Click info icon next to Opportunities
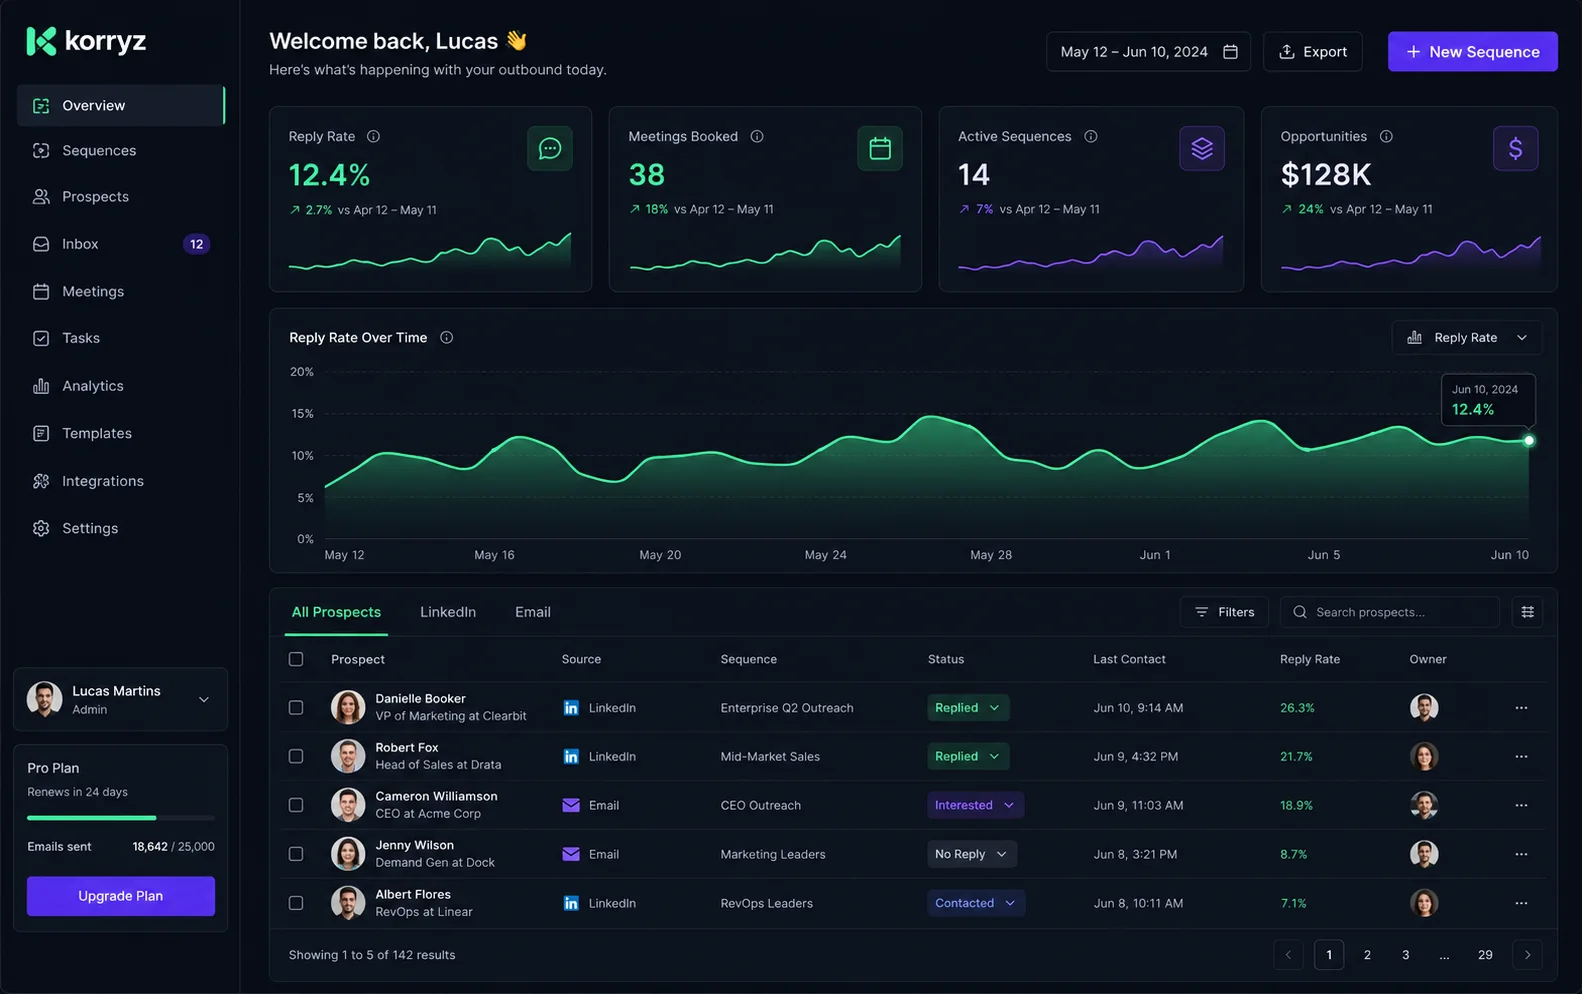1582x994 pixels. [1386, 136]
